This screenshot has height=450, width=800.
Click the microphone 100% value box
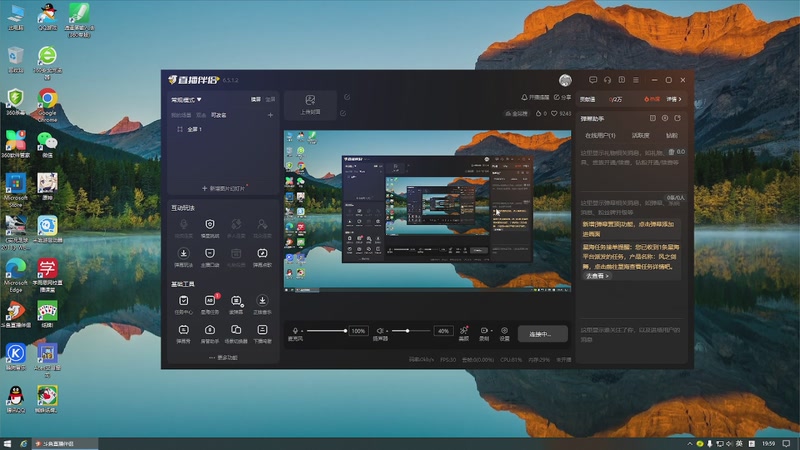point(359,331)
